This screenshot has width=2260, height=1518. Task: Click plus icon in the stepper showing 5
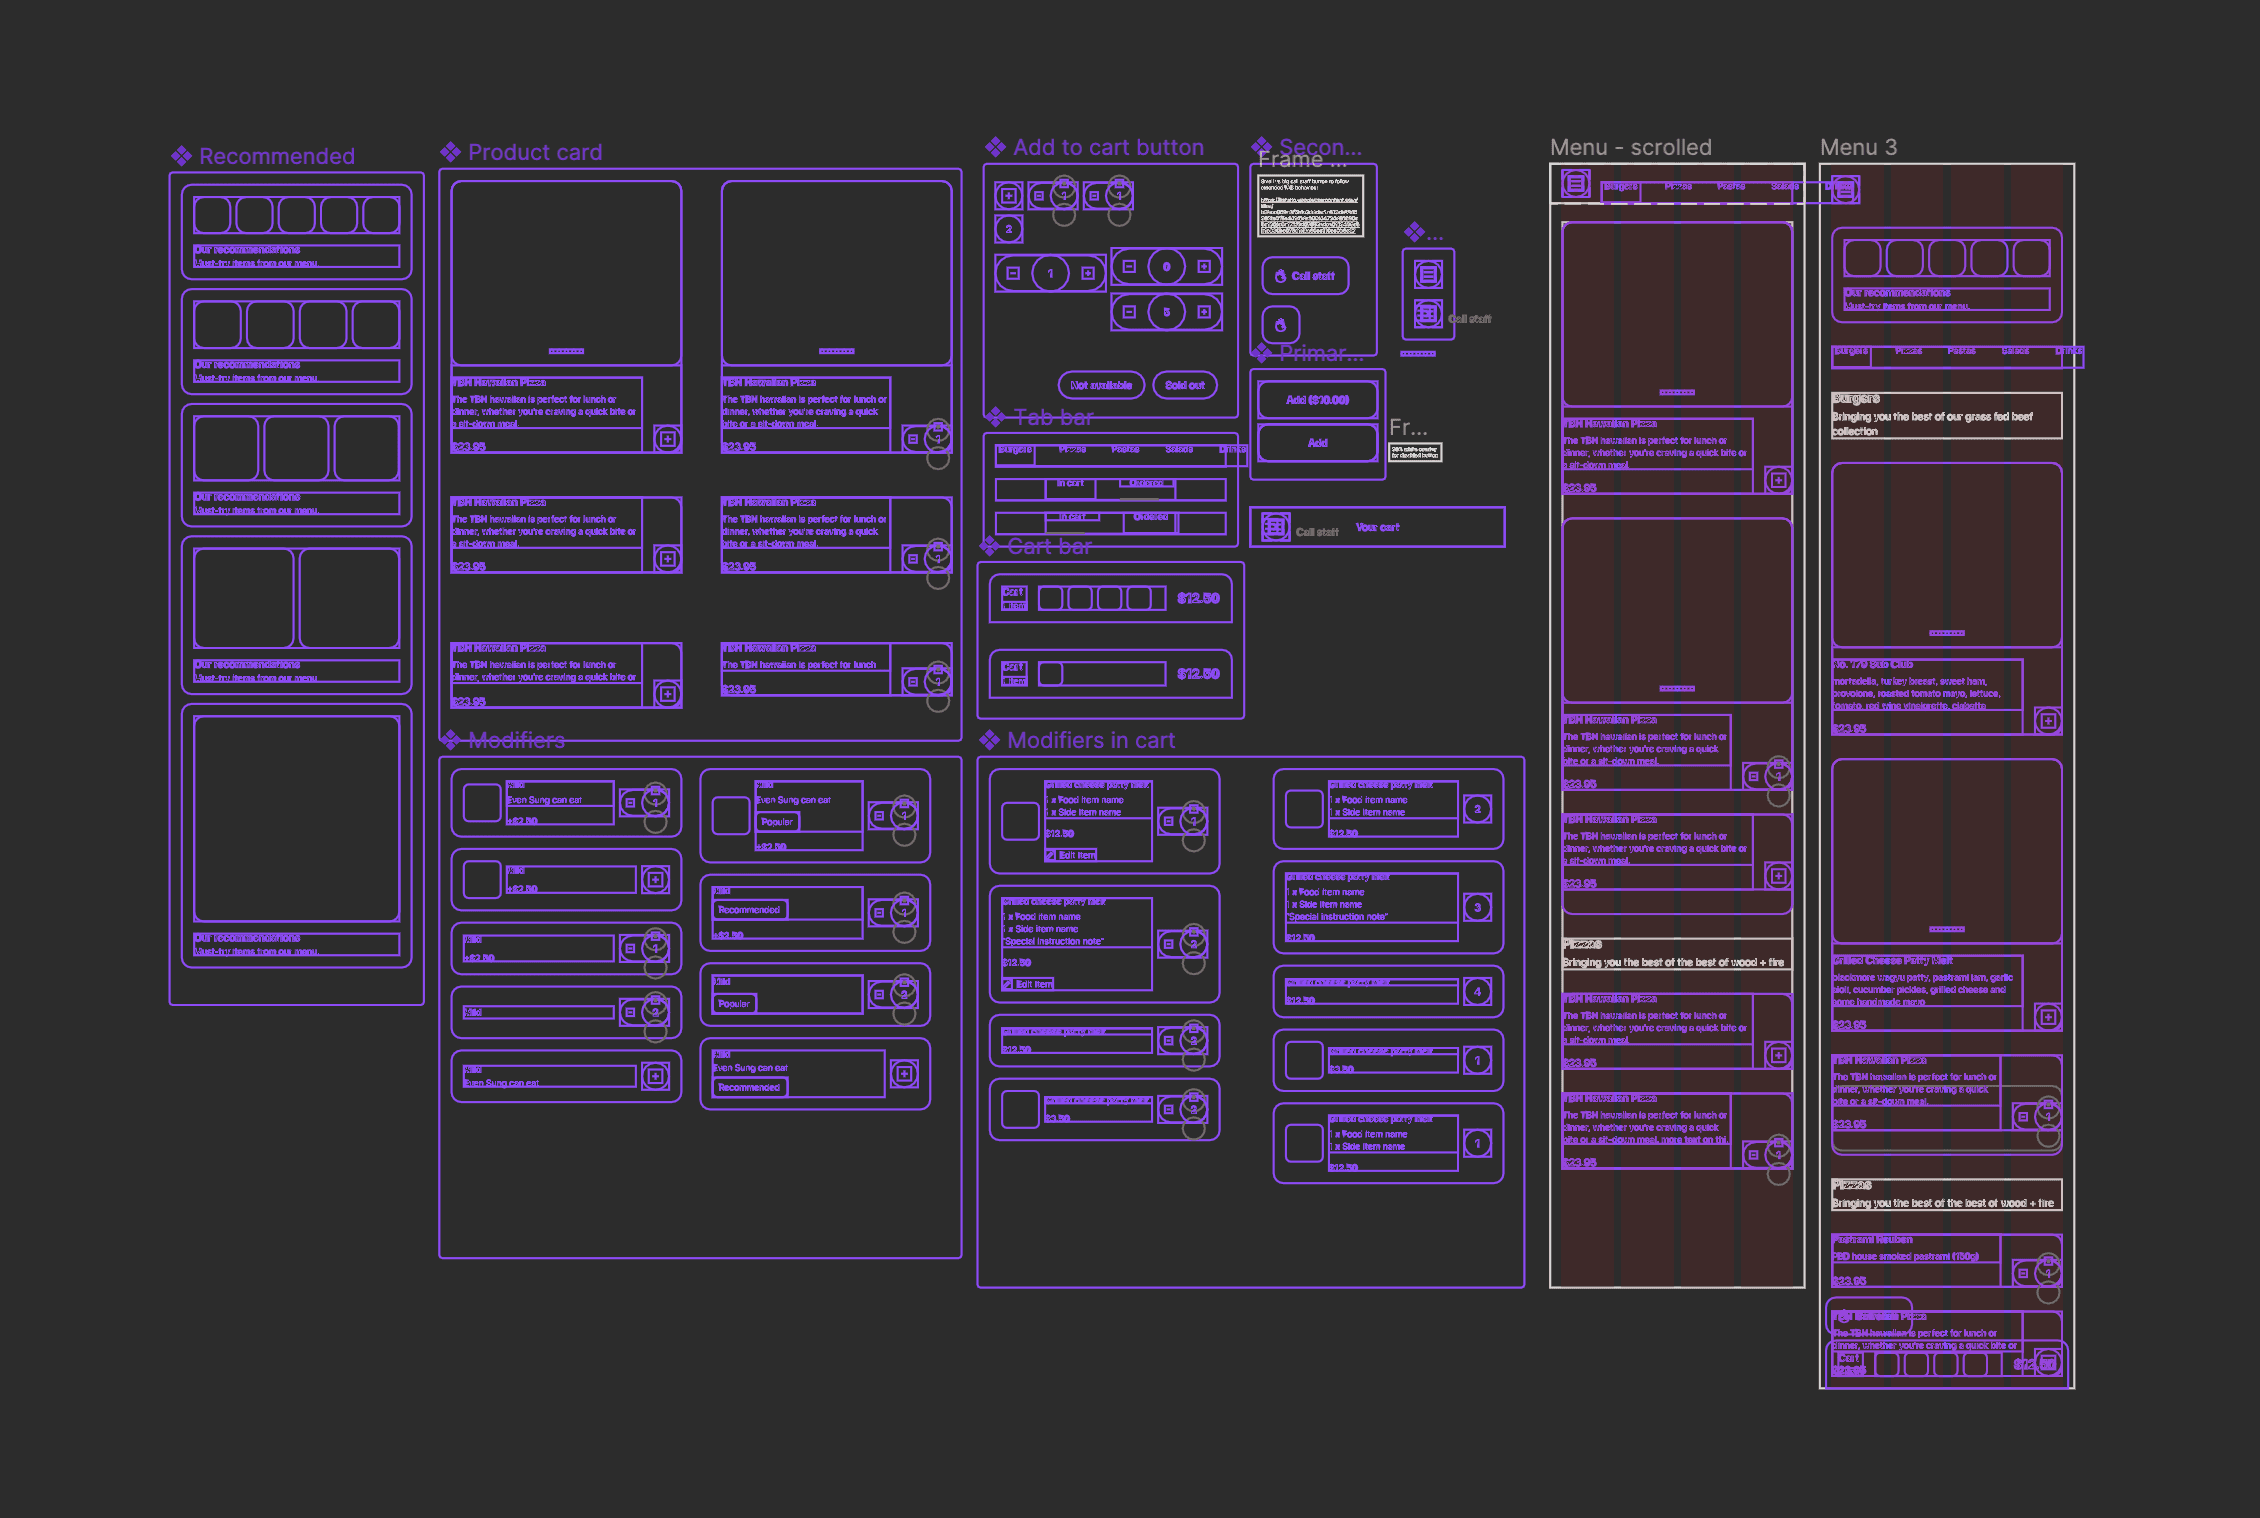pos(1204,312)
